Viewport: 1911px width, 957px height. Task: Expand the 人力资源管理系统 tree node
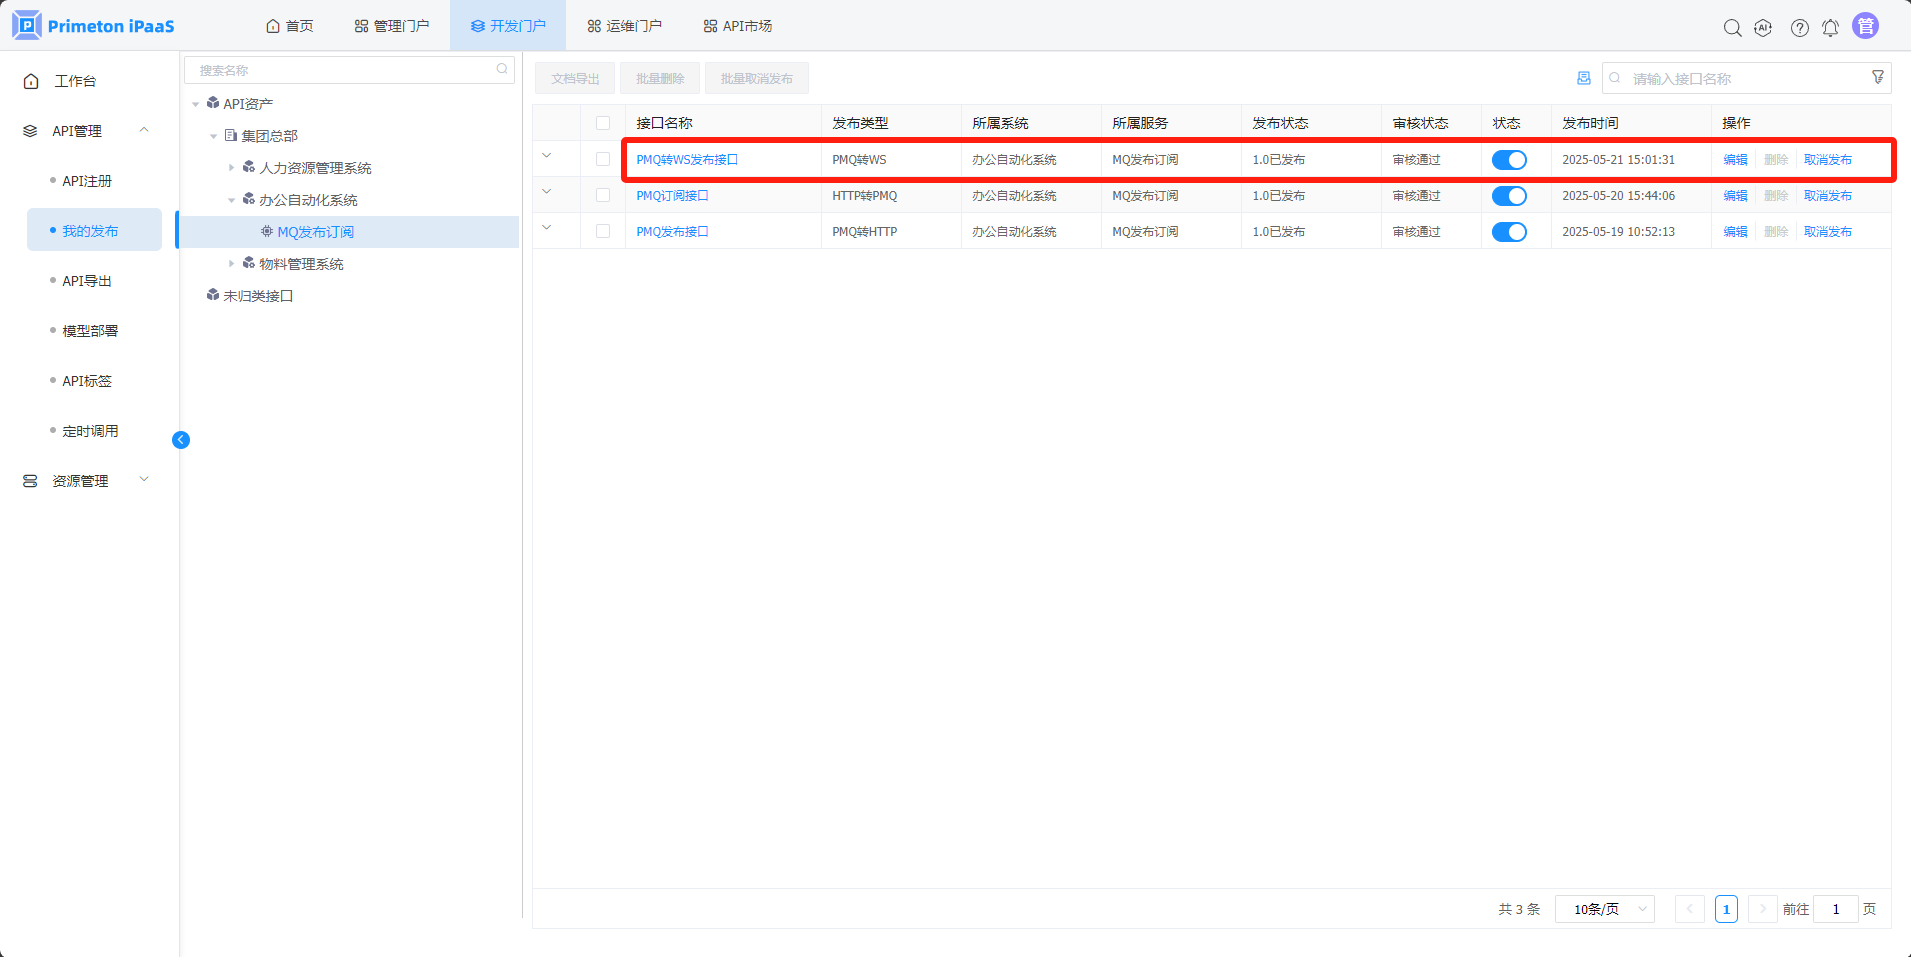231,168
